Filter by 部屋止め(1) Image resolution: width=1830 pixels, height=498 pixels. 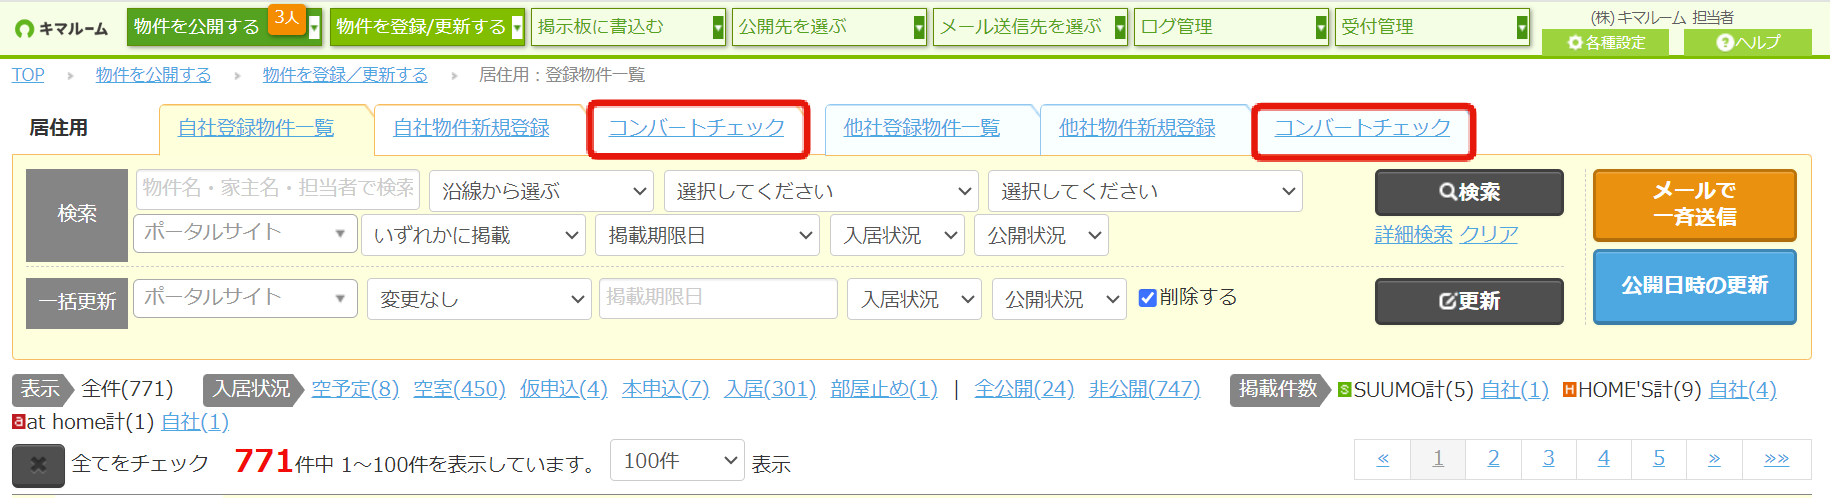coord(884,389)
